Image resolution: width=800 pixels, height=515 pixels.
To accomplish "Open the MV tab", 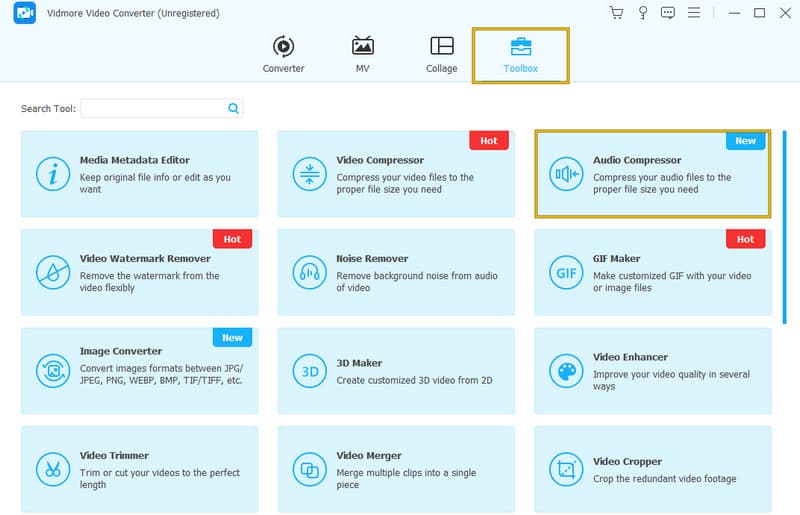I will (362, 54).
